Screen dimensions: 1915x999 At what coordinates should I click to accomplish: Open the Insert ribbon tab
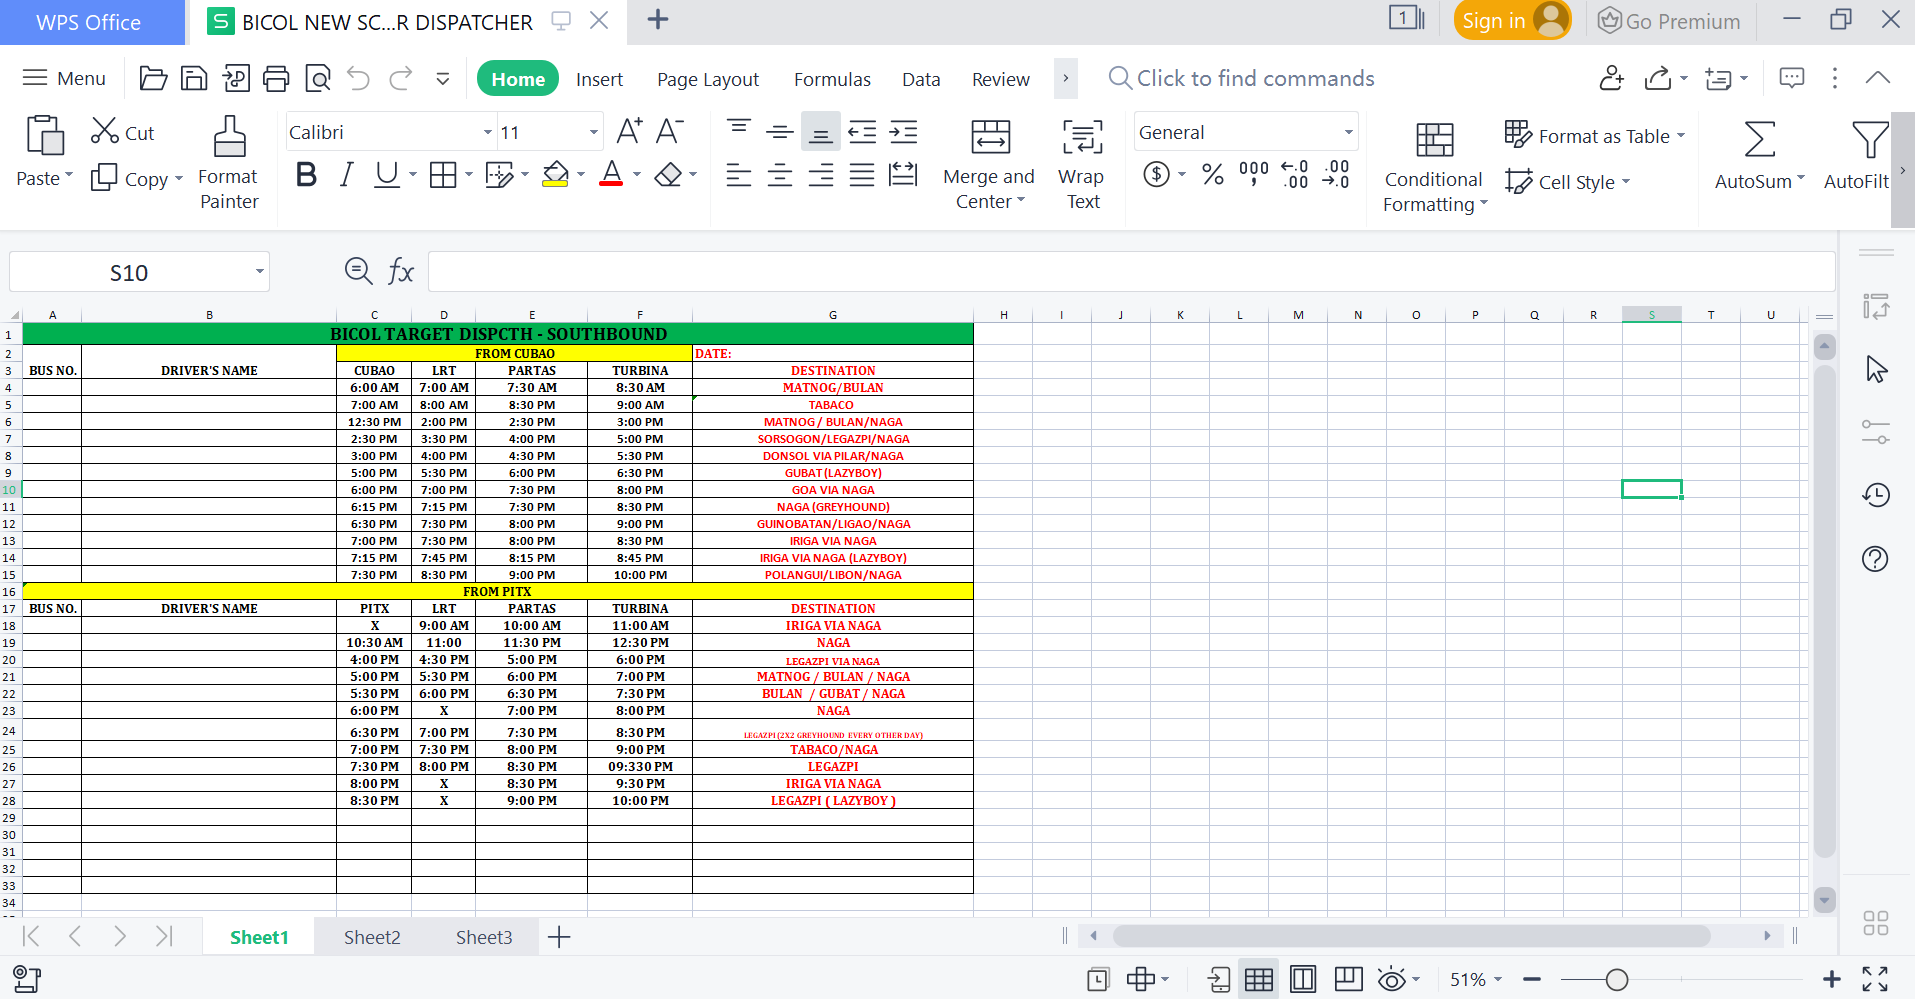point(599,79)
